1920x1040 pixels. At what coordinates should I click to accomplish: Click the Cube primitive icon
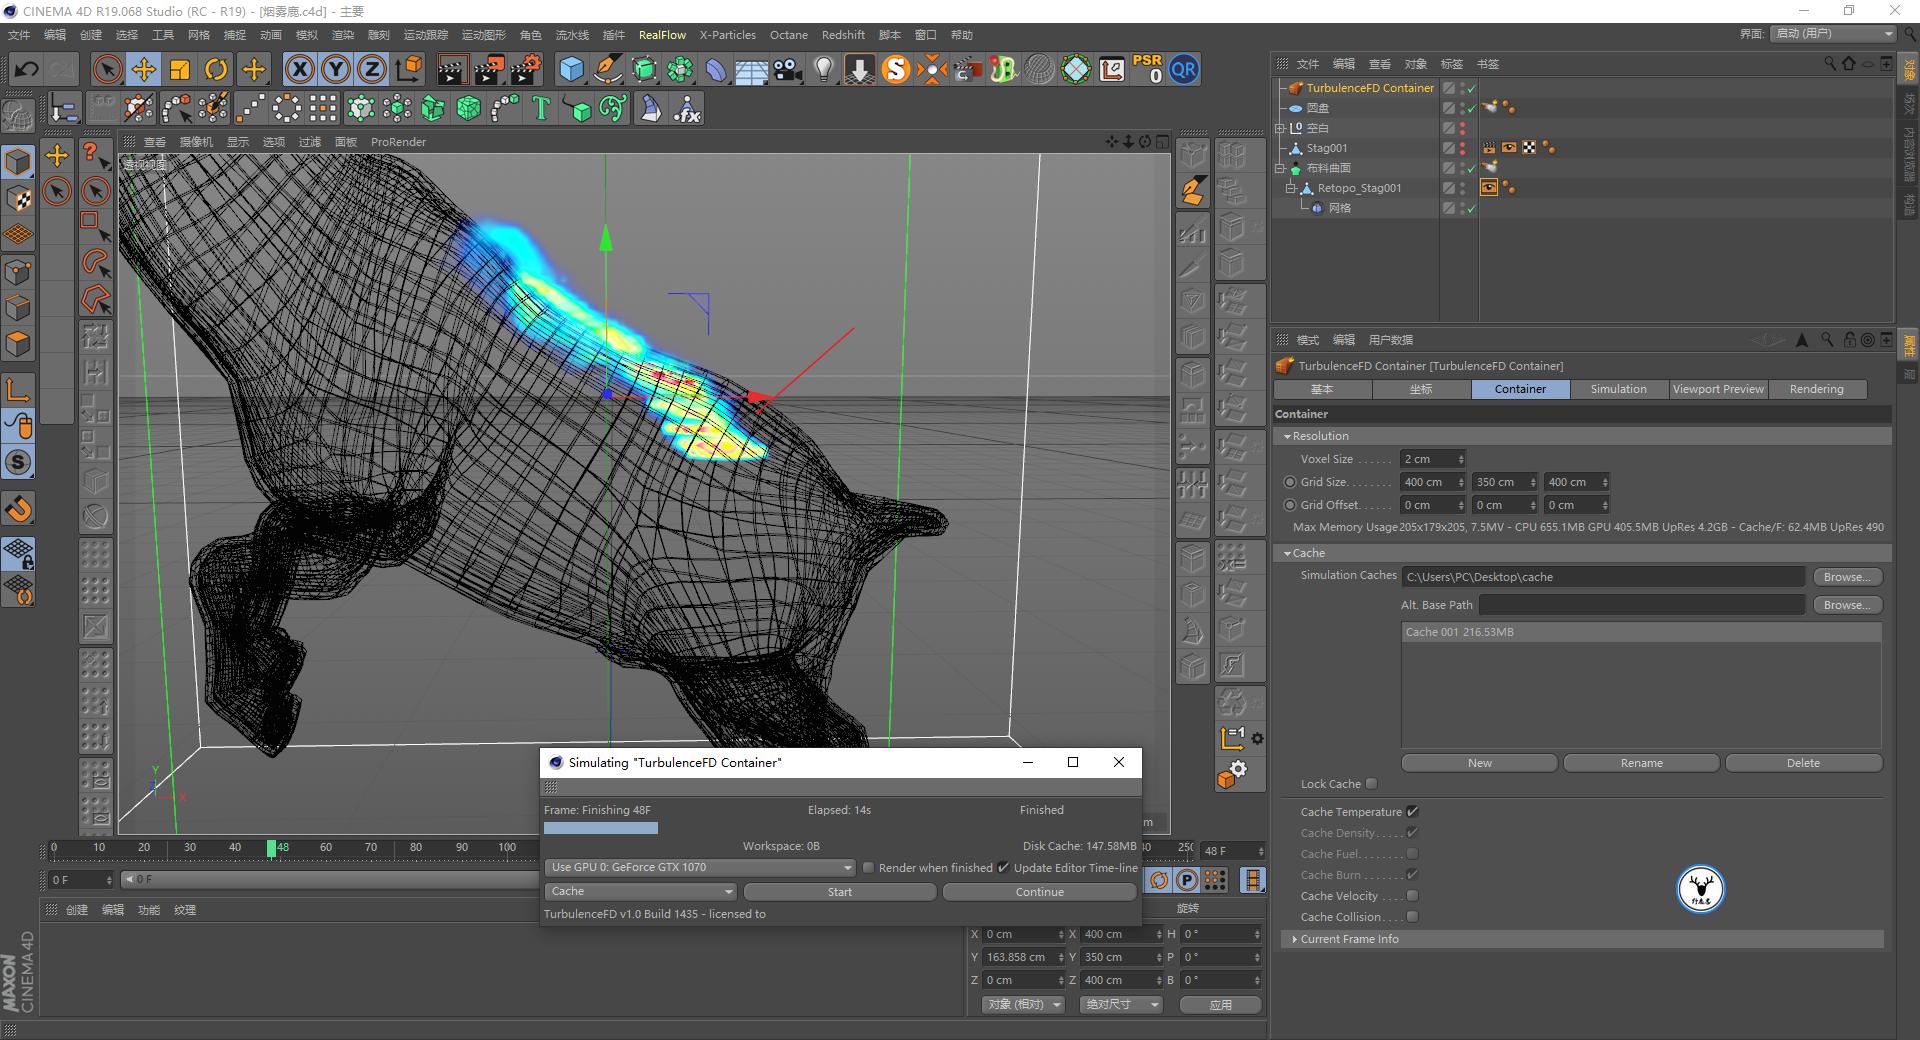point(572,69)
